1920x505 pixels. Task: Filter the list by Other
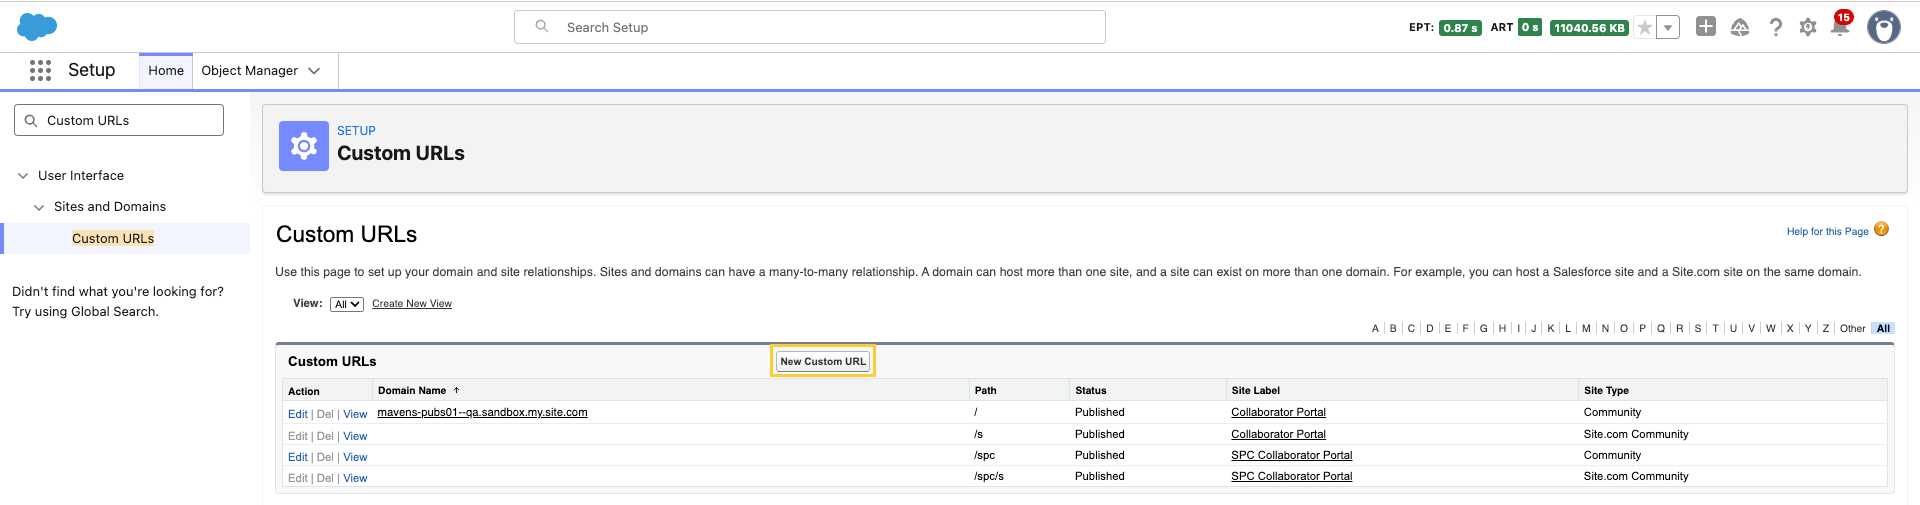coord(1852,328)
